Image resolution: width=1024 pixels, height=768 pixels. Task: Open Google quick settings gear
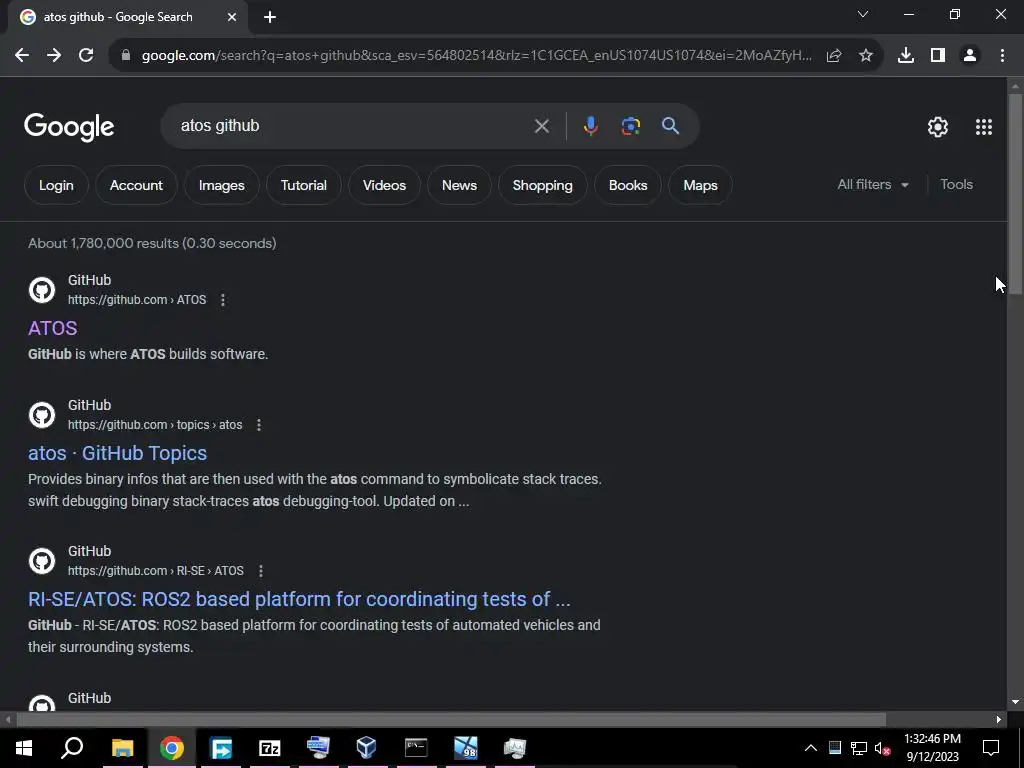(938, 127)
